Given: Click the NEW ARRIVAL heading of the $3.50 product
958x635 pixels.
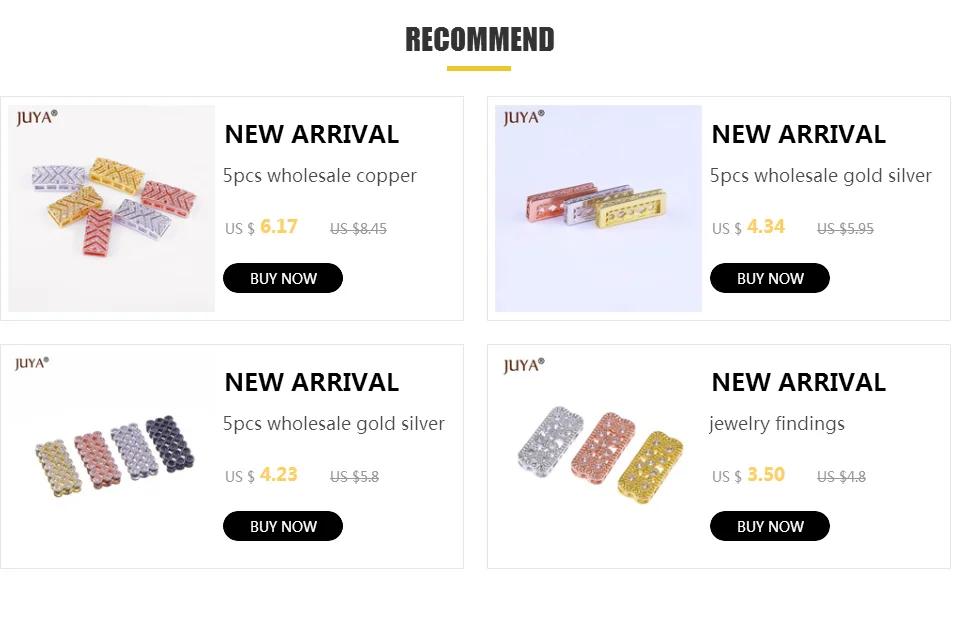Looking at the screenshot, I should coord(799,383).
